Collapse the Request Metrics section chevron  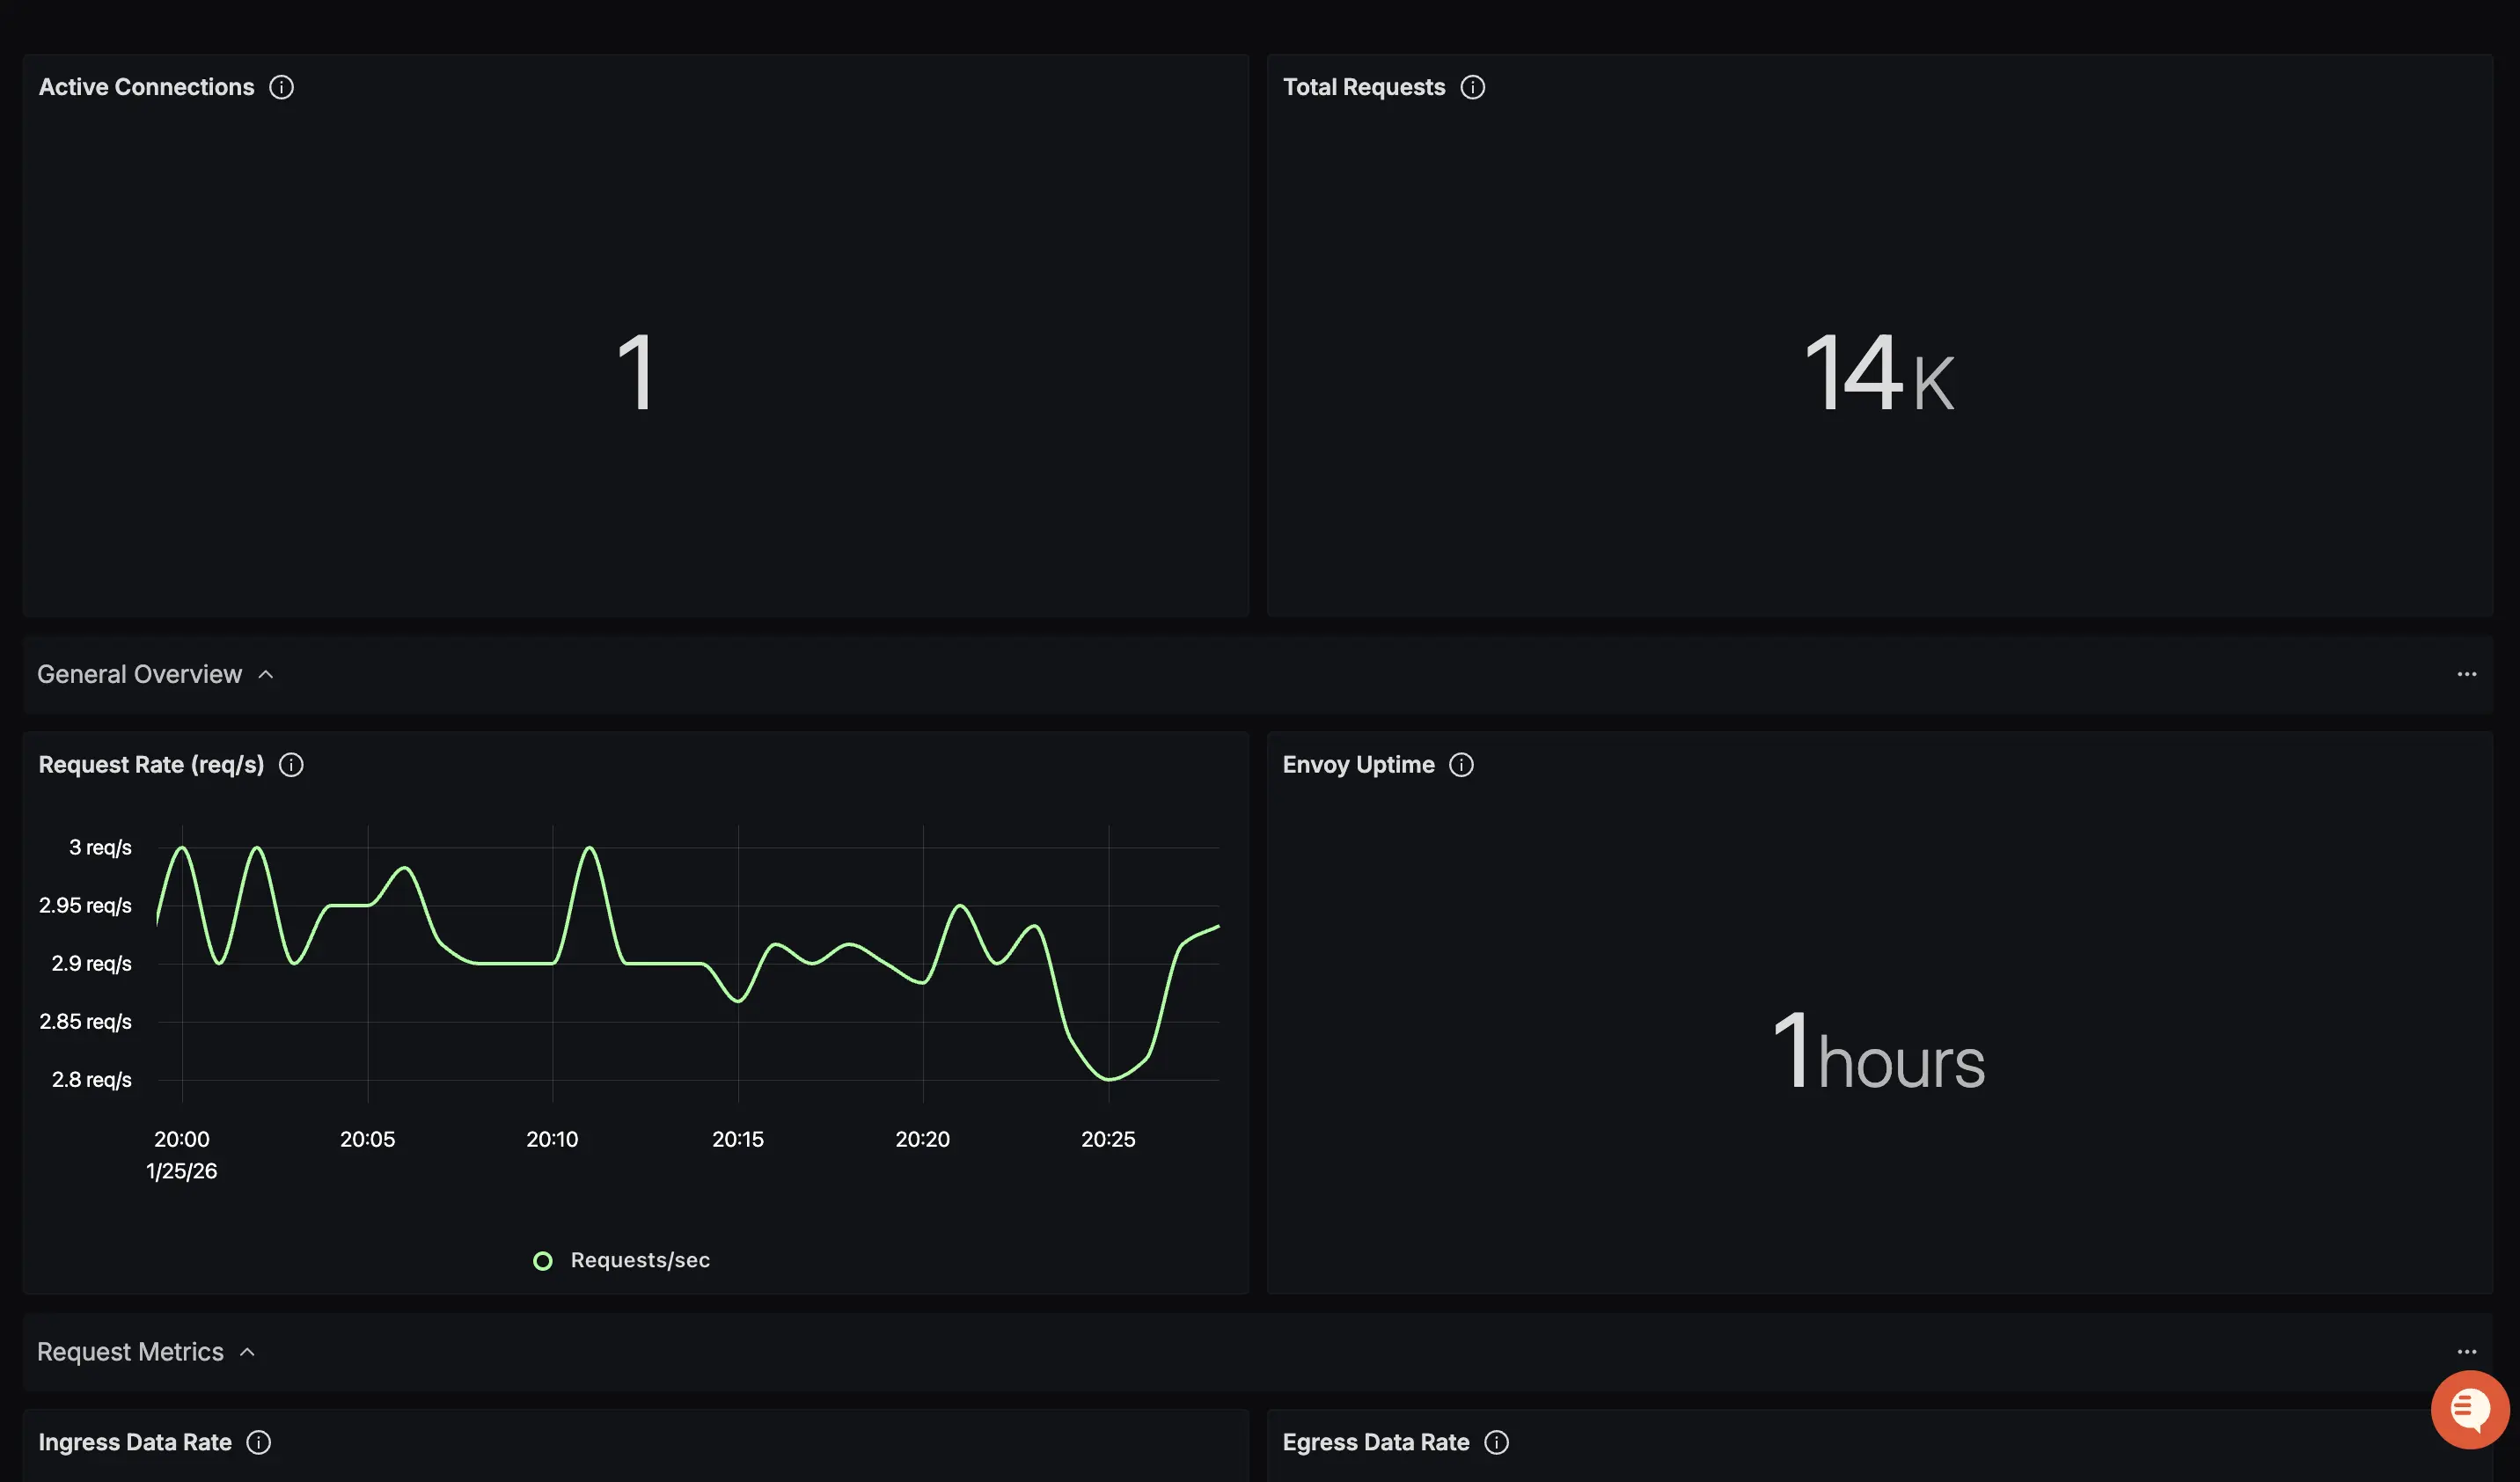[248, 1352]
